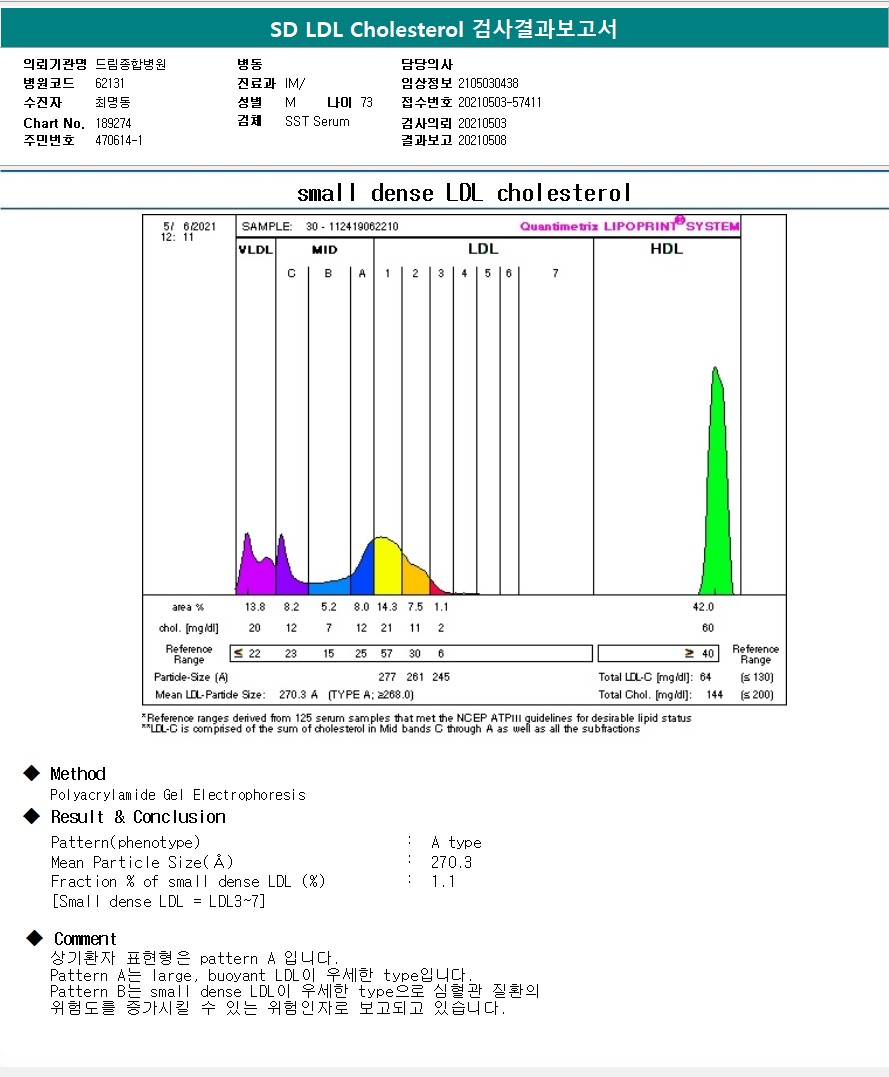
Task: Click the Total LDL-C value 64
Action: (705, 677)
